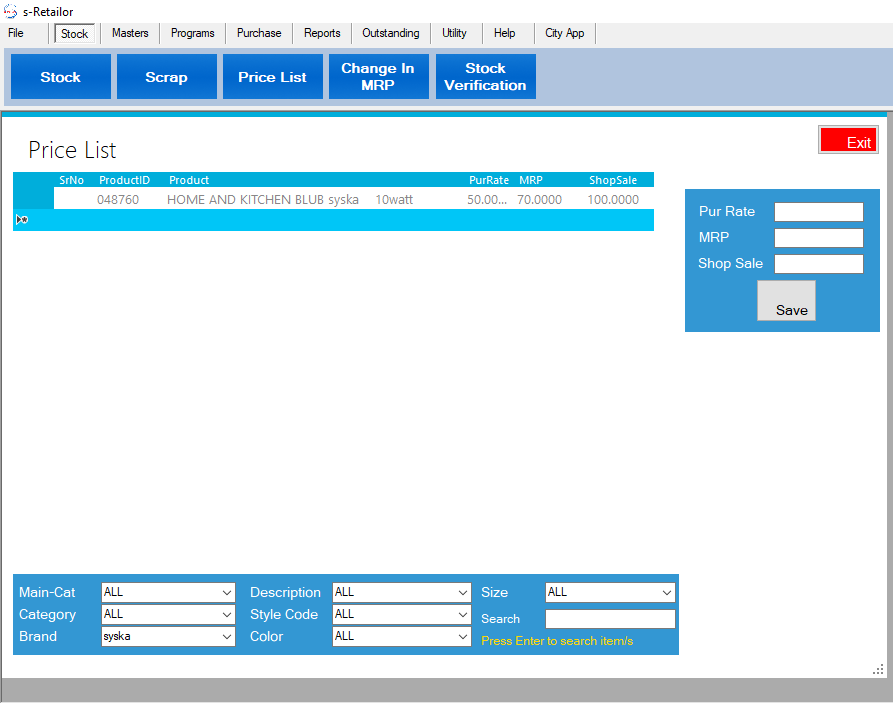Click the Pur Rate input field
The width and height of the screenshot is (893, 703).
(x=818, y=212)
